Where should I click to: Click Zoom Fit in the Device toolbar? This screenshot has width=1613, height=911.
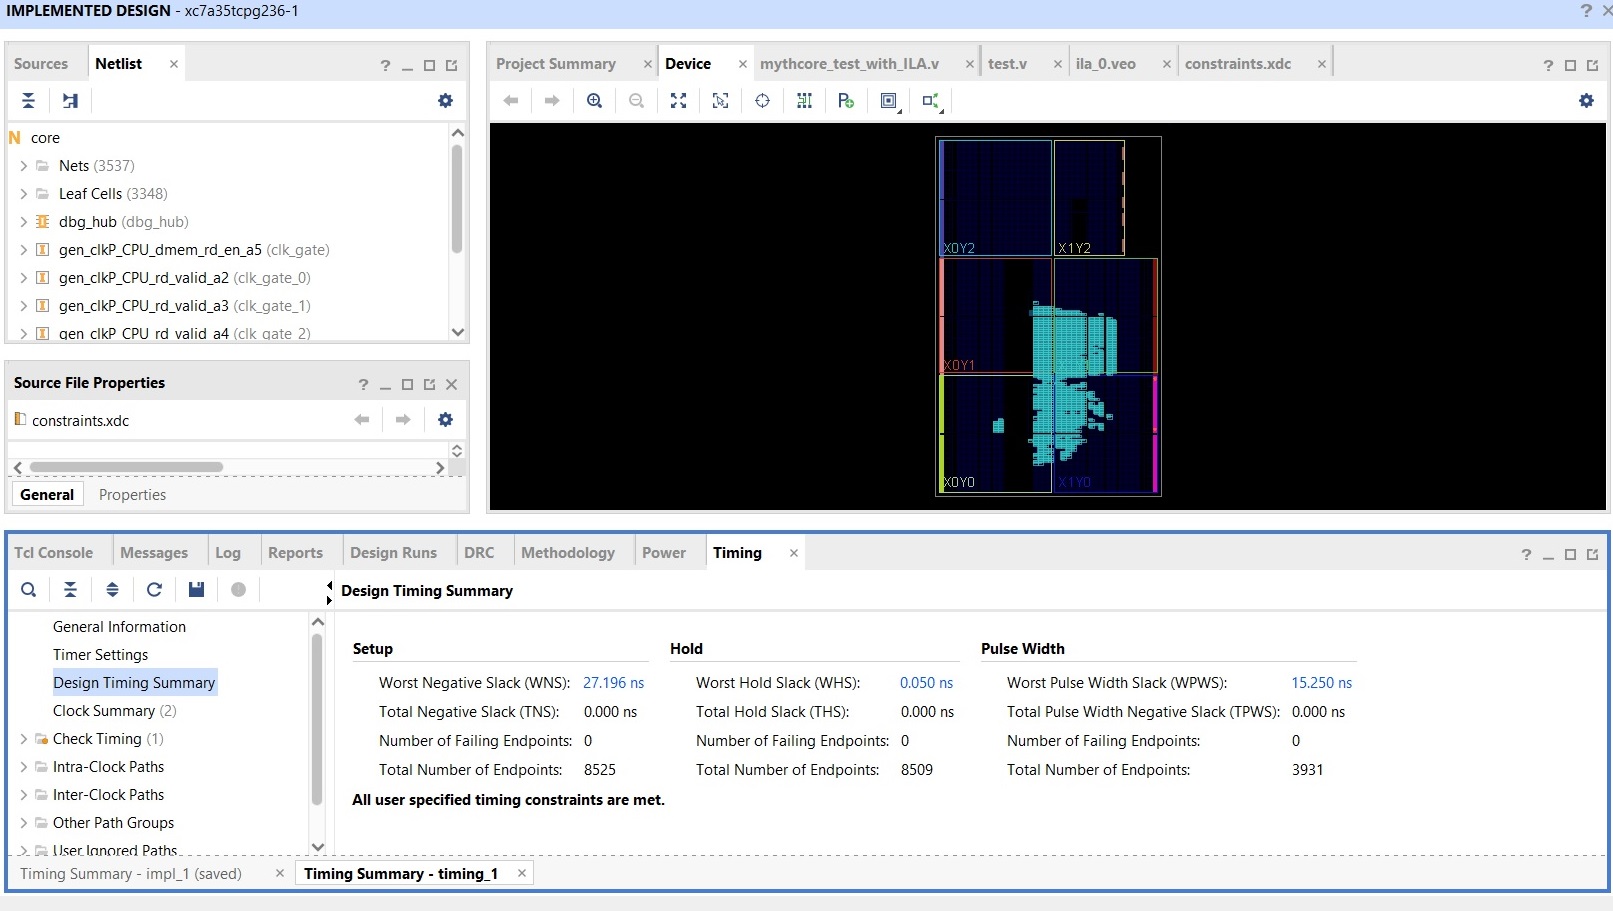click(679, 100)
